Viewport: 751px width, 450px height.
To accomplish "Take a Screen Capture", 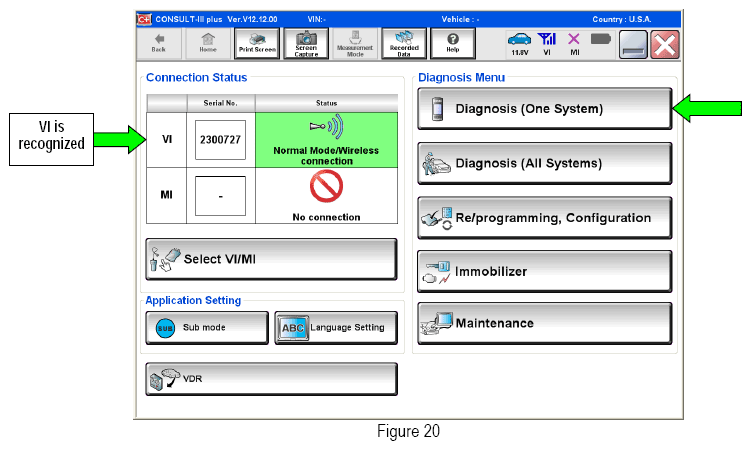I will [306, 44].
